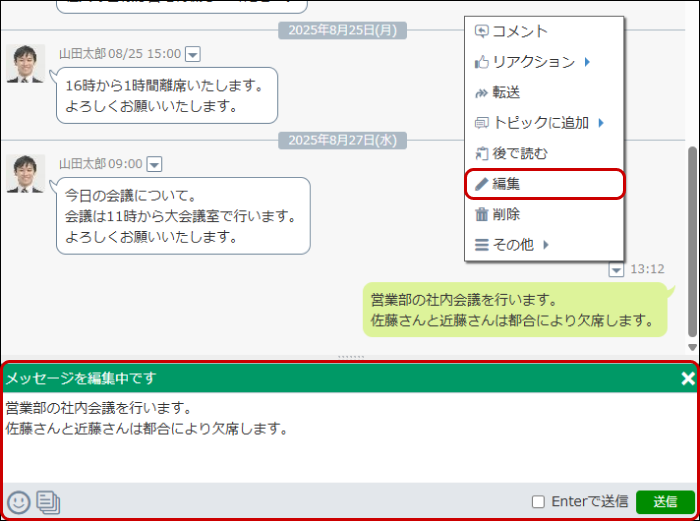The image size is (700, 521).
Task: Open dropdown next to 山田太郎 09:00 message
Action: 154,164
